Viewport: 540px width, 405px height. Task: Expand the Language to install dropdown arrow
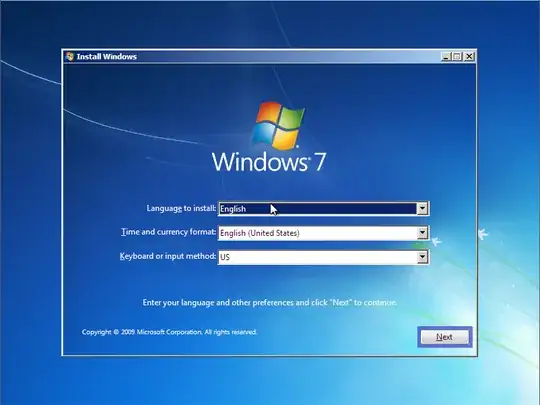point(422,208)
